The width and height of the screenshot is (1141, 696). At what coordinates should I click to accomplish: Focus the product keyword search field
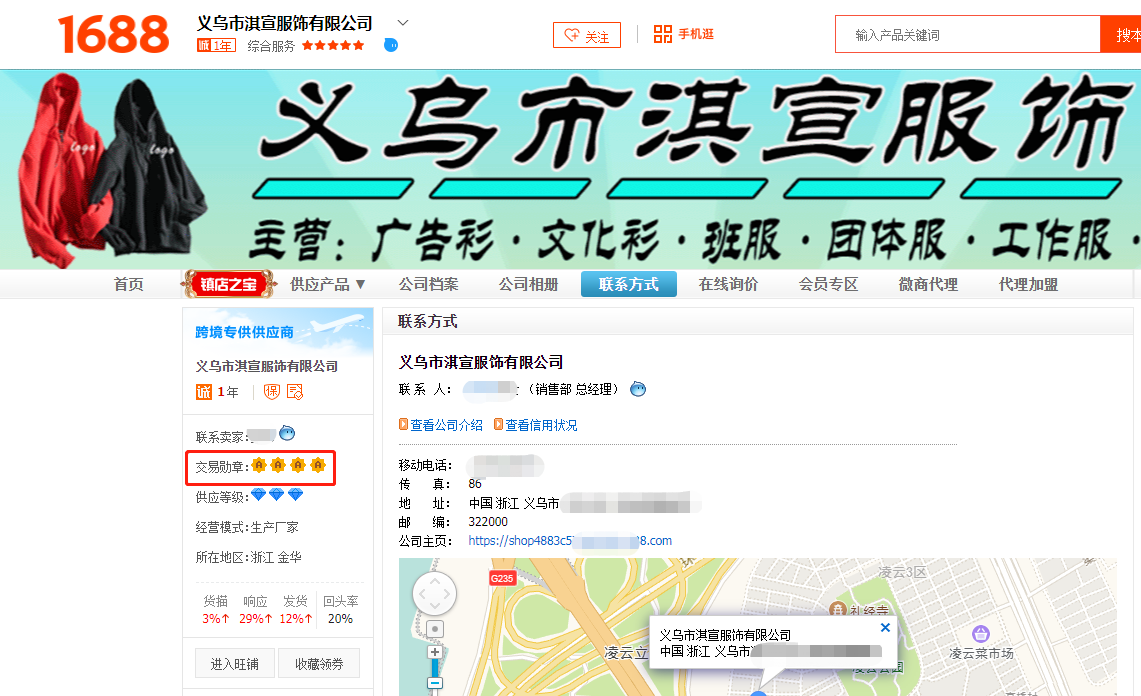pyautogui.click(x=967, y=34)
